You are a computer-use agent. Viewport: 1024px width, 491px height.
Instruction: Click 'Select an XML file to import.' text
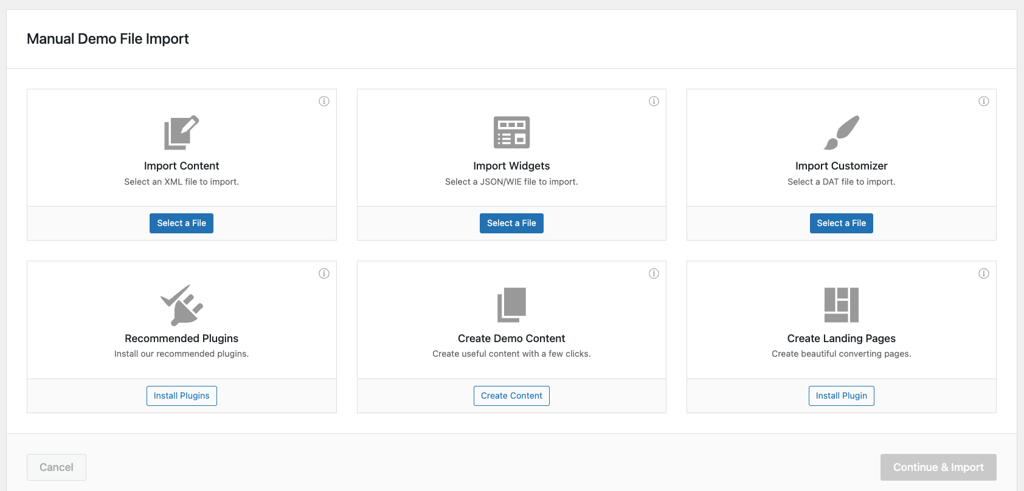coord(182,182)
